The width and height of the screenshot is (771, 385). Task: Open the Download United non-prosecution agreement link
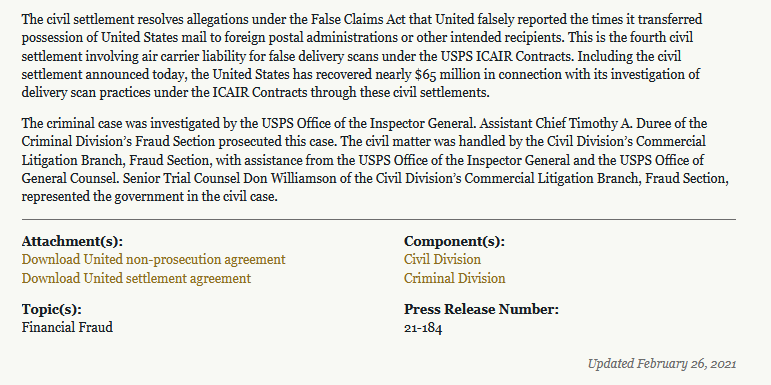click(153, 259)
